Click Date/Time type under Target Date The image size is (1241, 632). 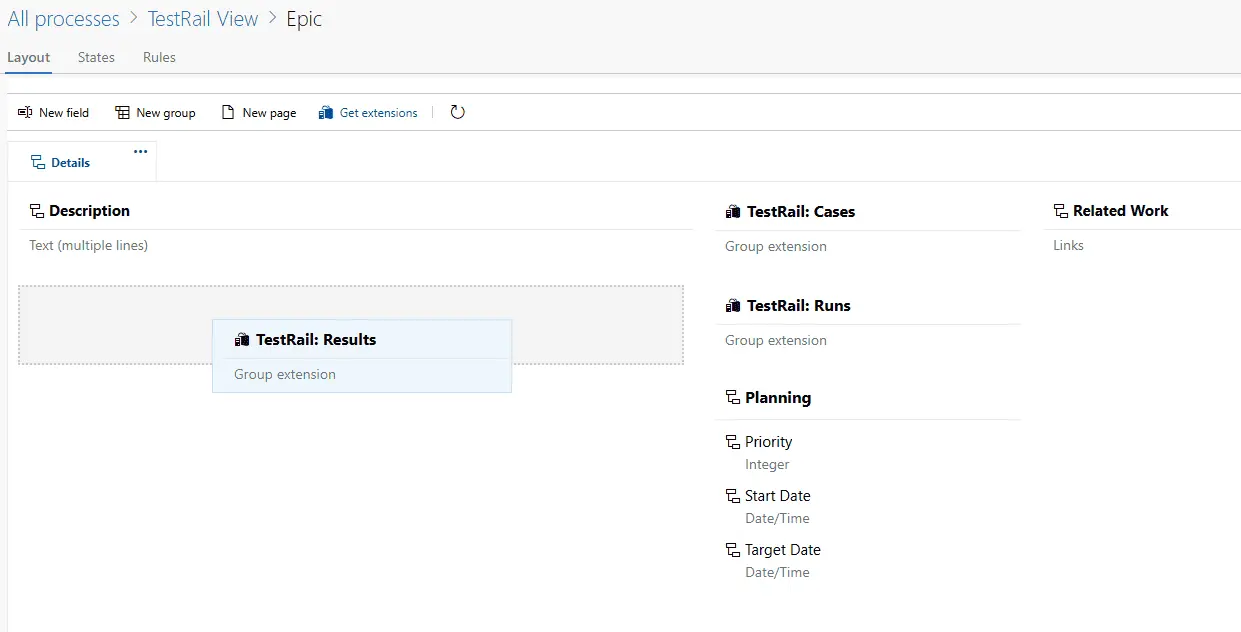[777, 572]
